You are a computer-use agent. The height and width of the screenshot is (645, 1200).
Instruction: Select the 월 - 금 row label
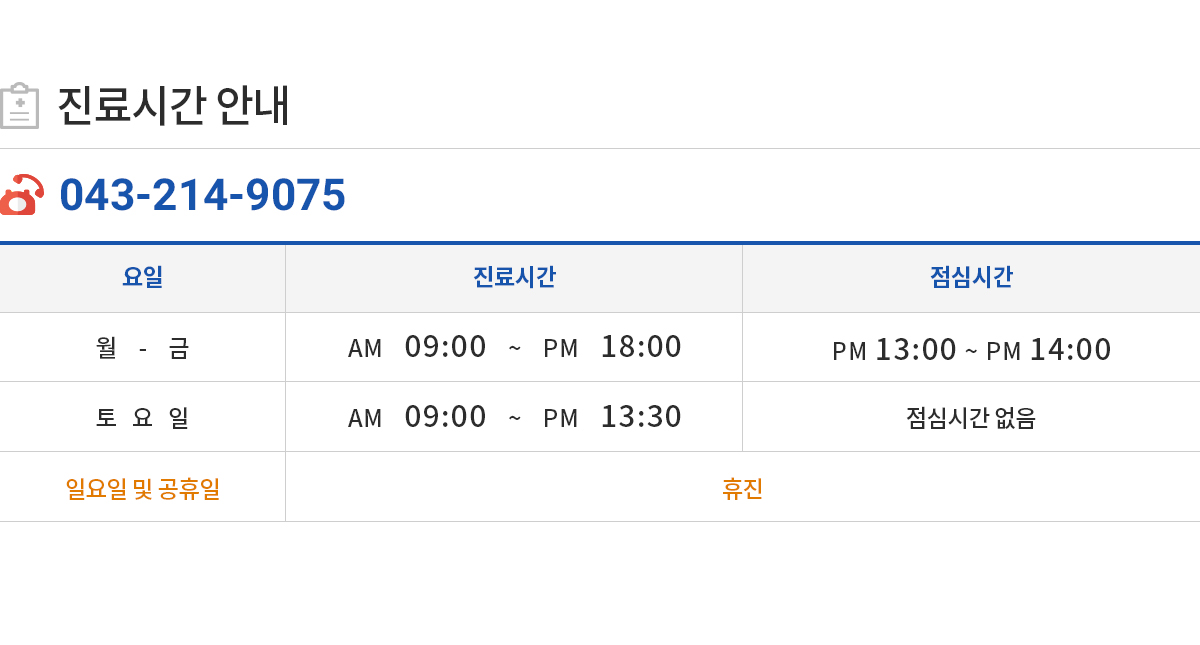142,348
